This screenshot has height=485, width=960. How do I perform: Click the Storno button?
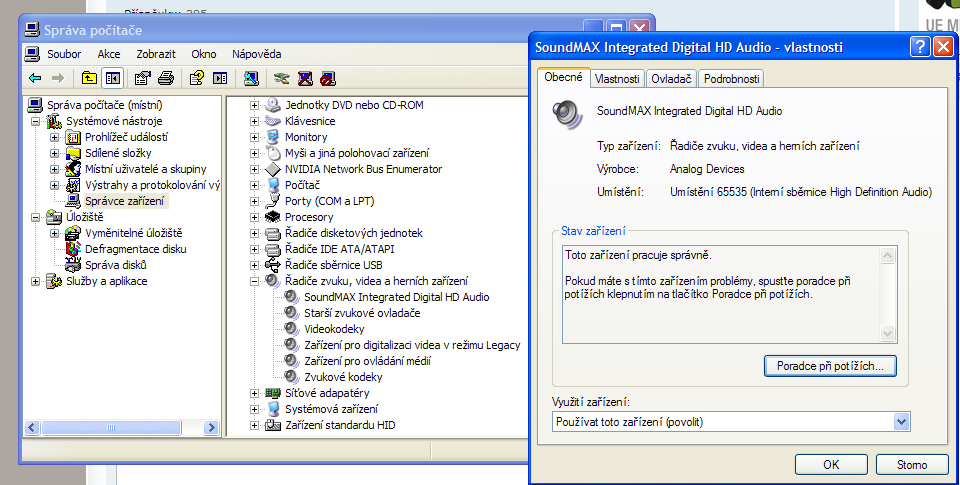tap(912, 465)
